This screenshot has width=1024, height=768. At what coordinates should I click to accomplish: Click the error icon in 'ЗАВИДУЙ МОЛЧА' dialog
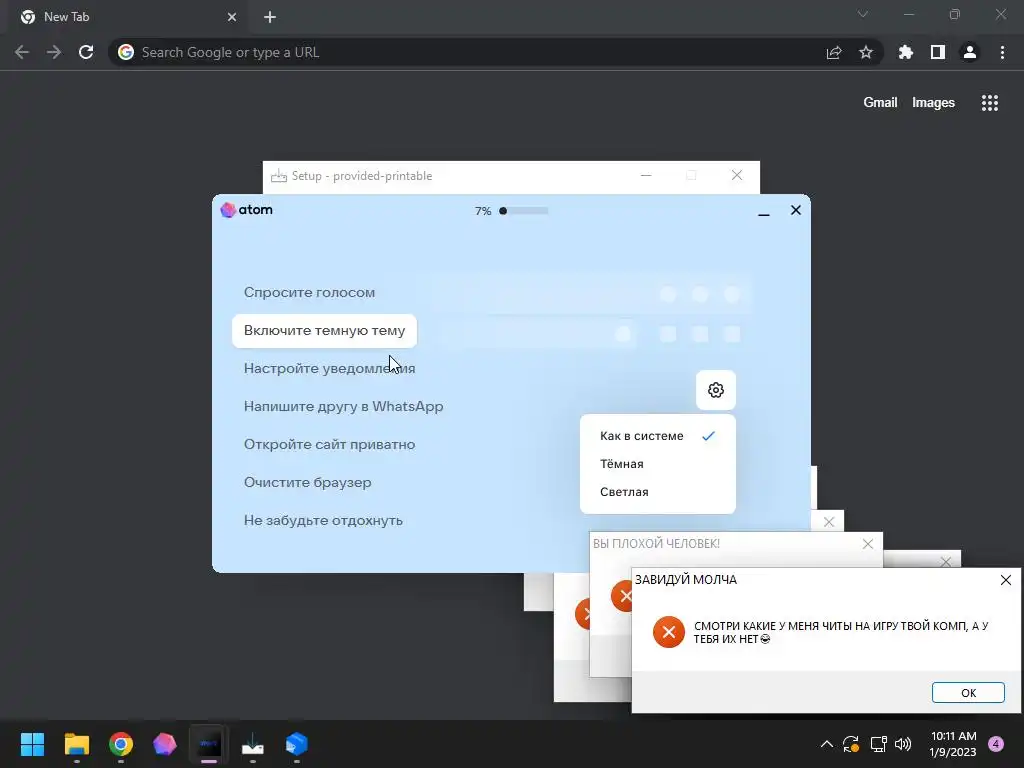[x=668, y=632]
